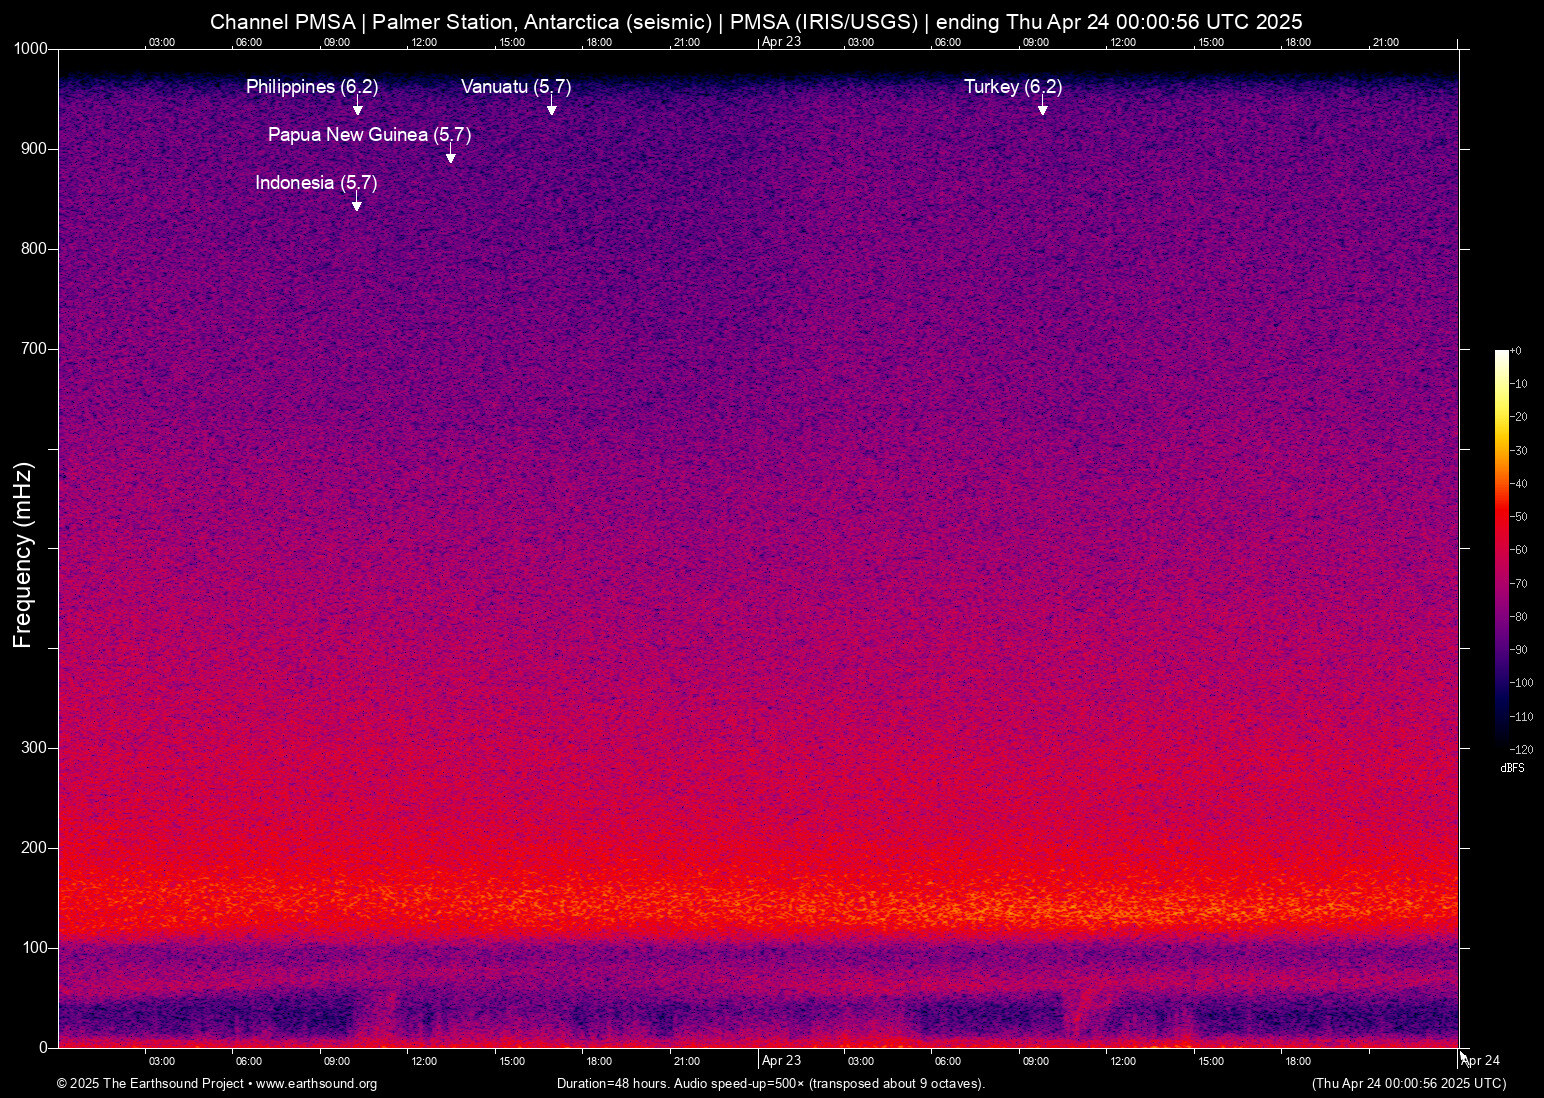Click the dBFS unit label below colorbar

tap(1512, 769)
